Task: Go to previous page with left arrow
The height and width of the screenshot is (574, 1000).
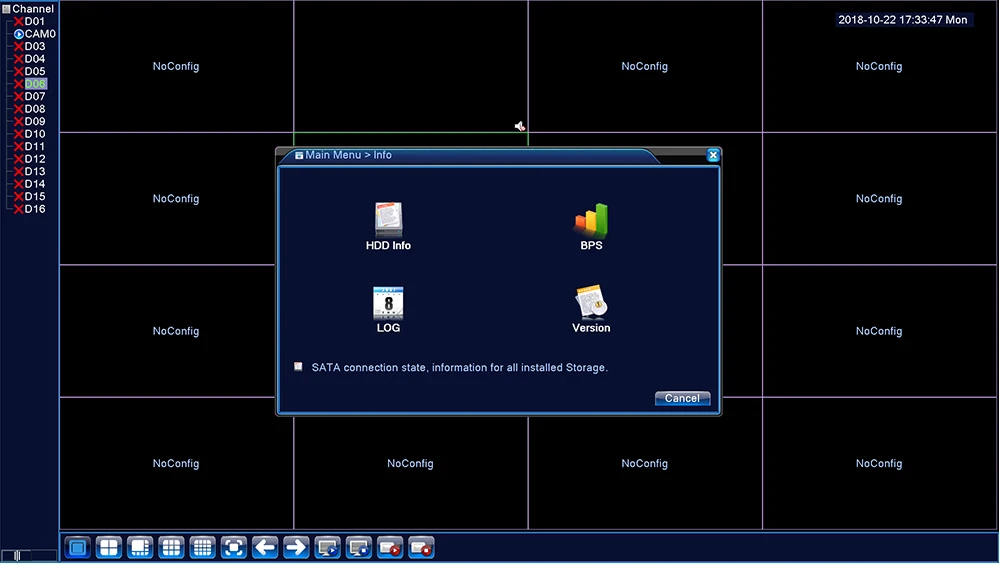Action: [x=265, y=547]
